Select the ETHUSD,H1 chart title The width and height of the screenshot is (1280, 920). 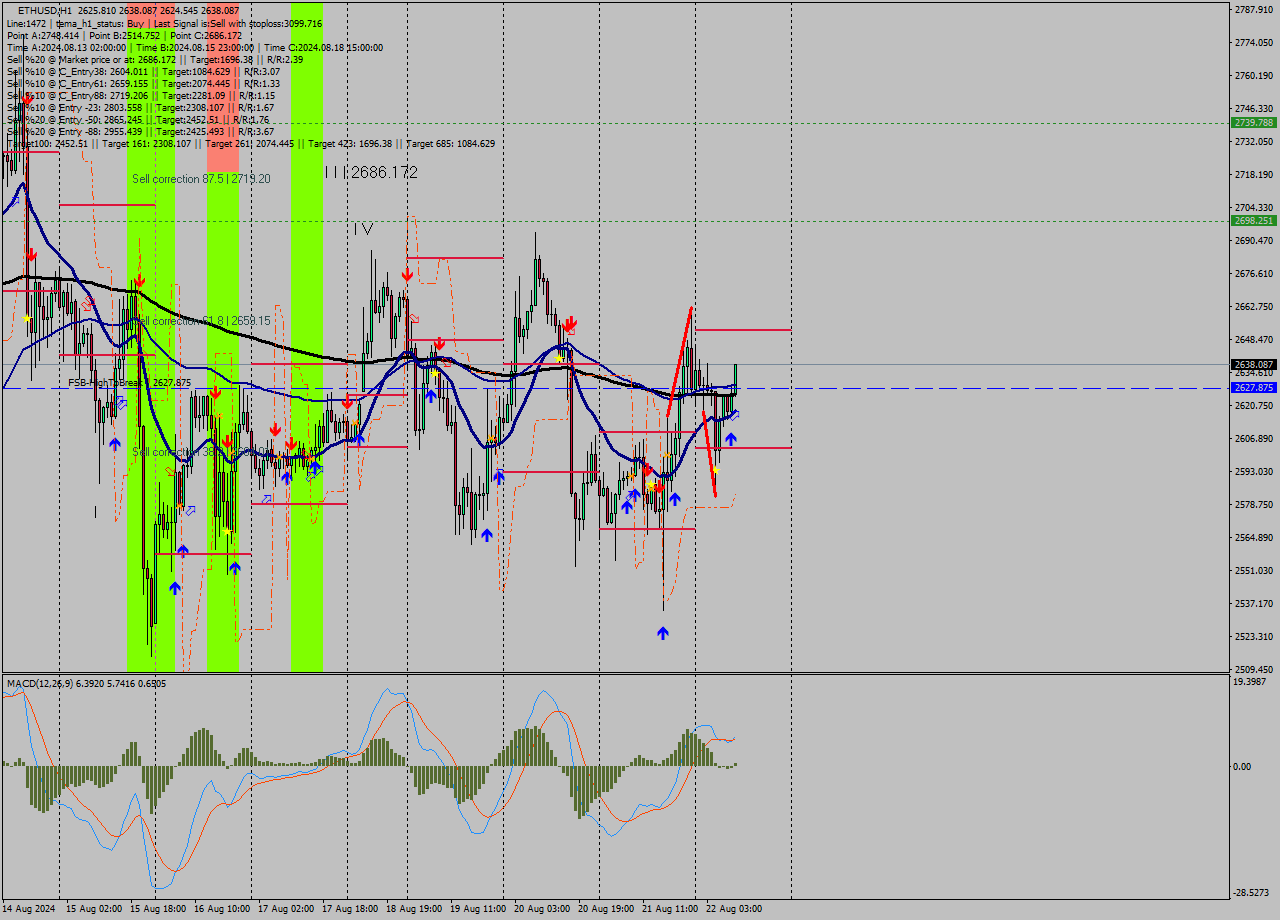click(x=44, y=10)
